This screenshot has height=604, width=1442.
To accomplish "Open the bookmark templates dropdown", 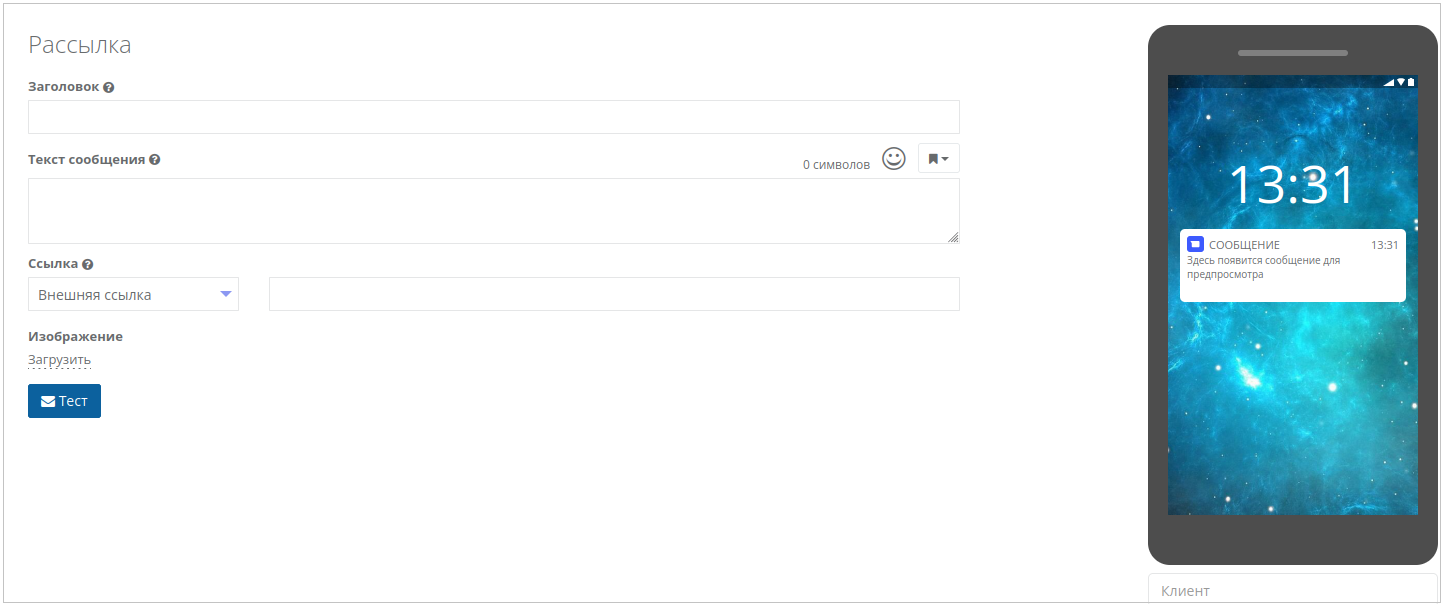I will 938,158.
